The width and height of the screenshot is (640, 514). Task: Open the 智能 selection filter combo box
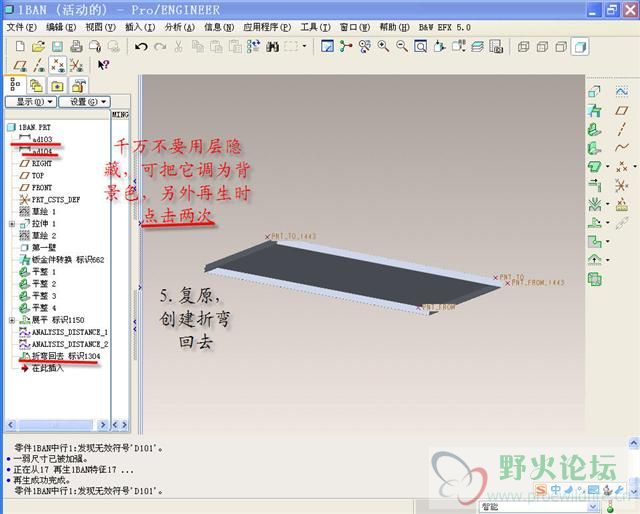click(539, 507)
